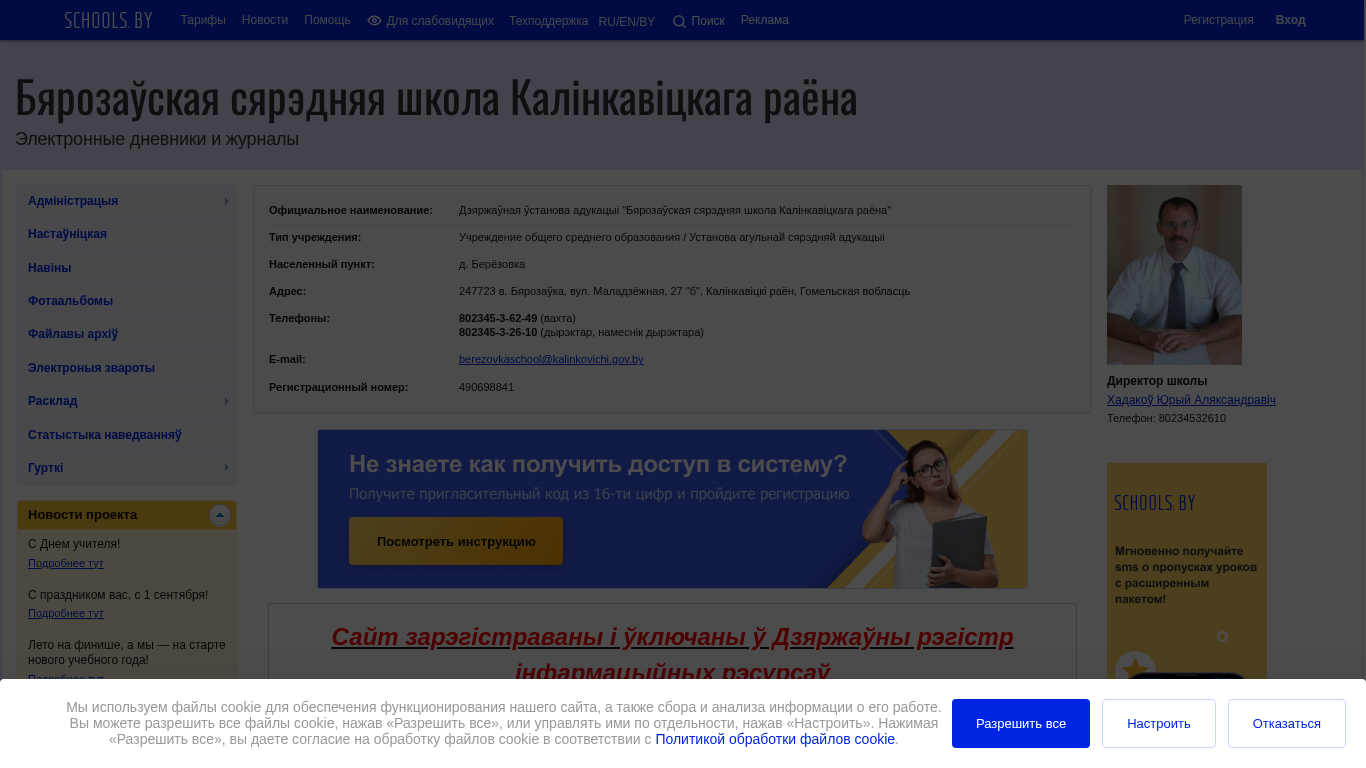Click the director's name link Хадакоў Юрый Аляксандравіч

(x=1191, y=400)
